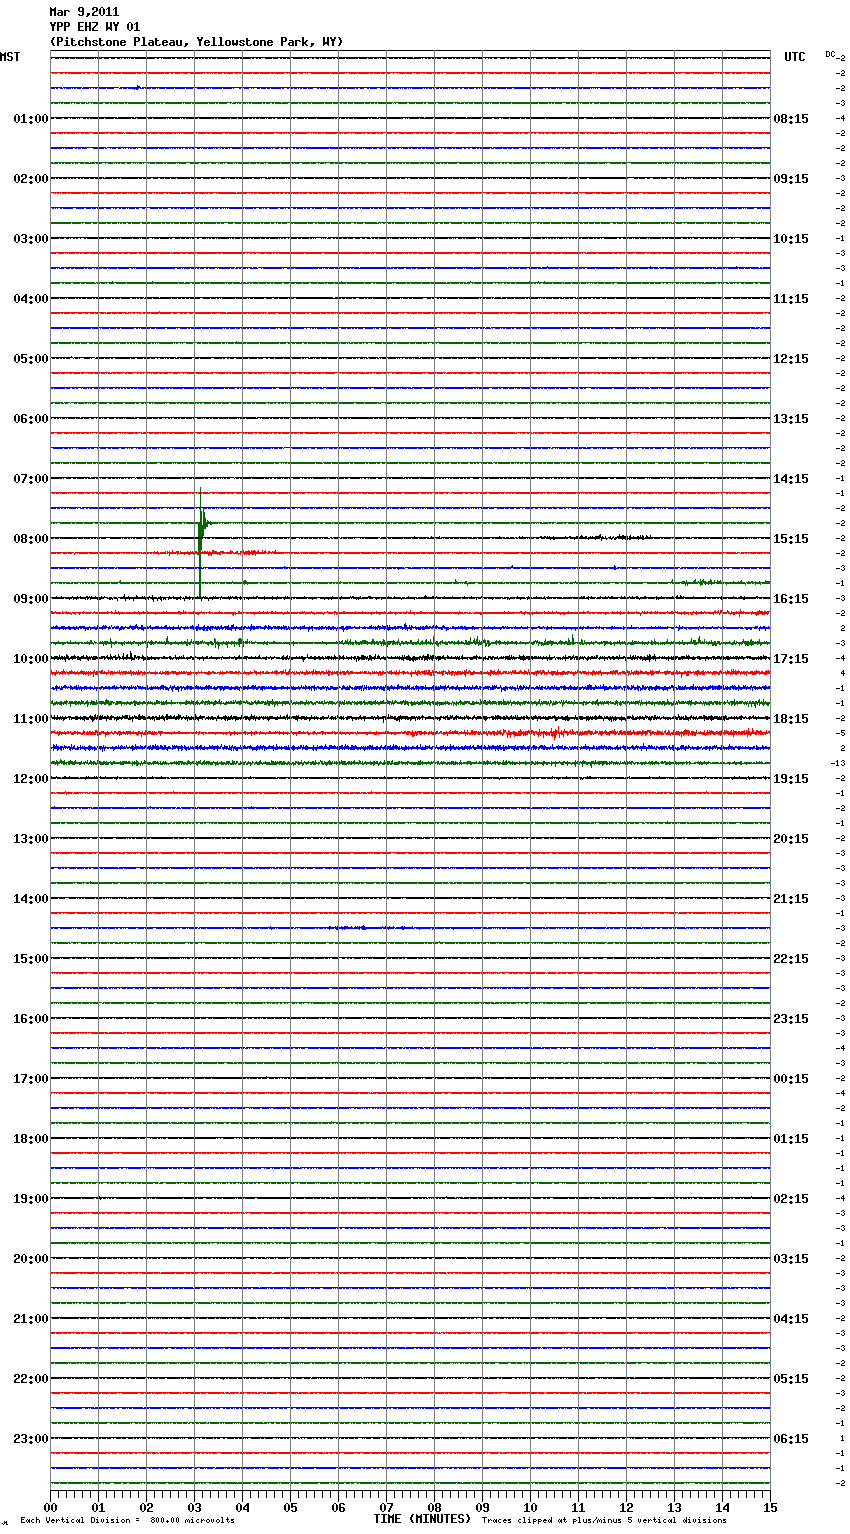The height and width of the screenshot is (1534, 850).
Task: Click the "Each Vertical Division = 800.00 microvolts" note
Action: (127, 1520)
